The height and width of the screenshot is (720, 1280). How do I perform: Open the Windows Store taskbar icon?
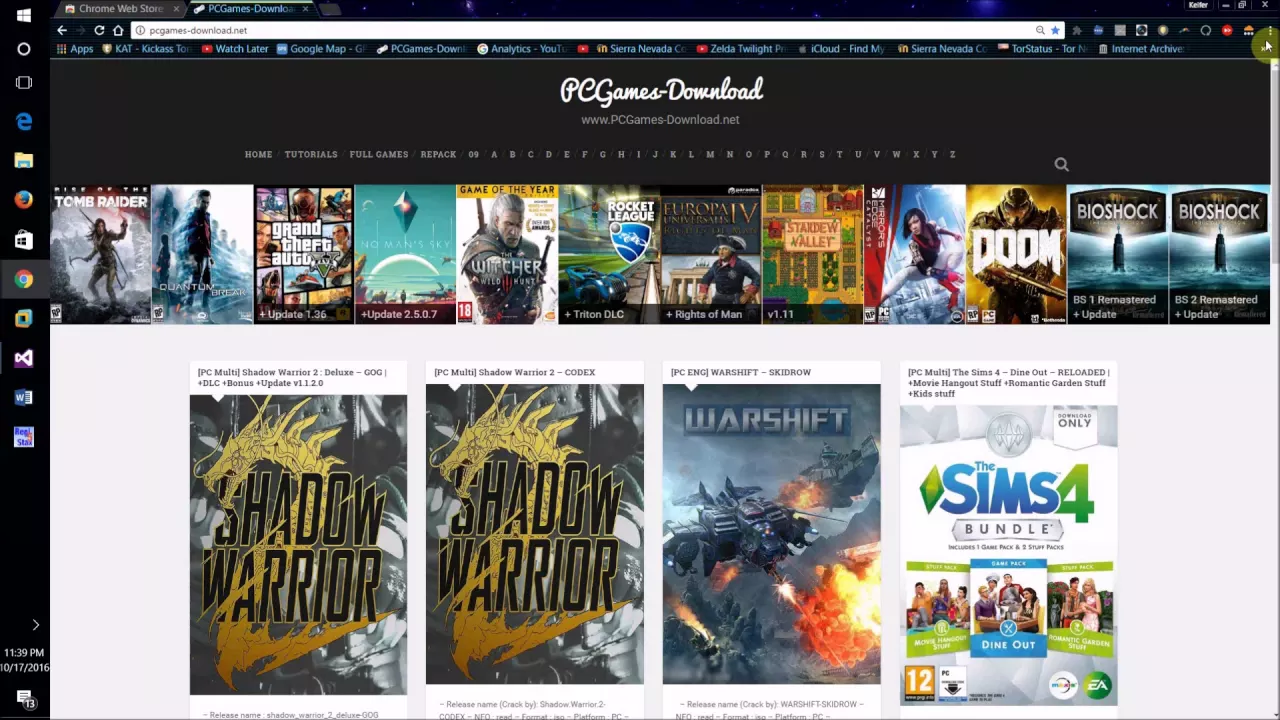click(x=24, y=240)
